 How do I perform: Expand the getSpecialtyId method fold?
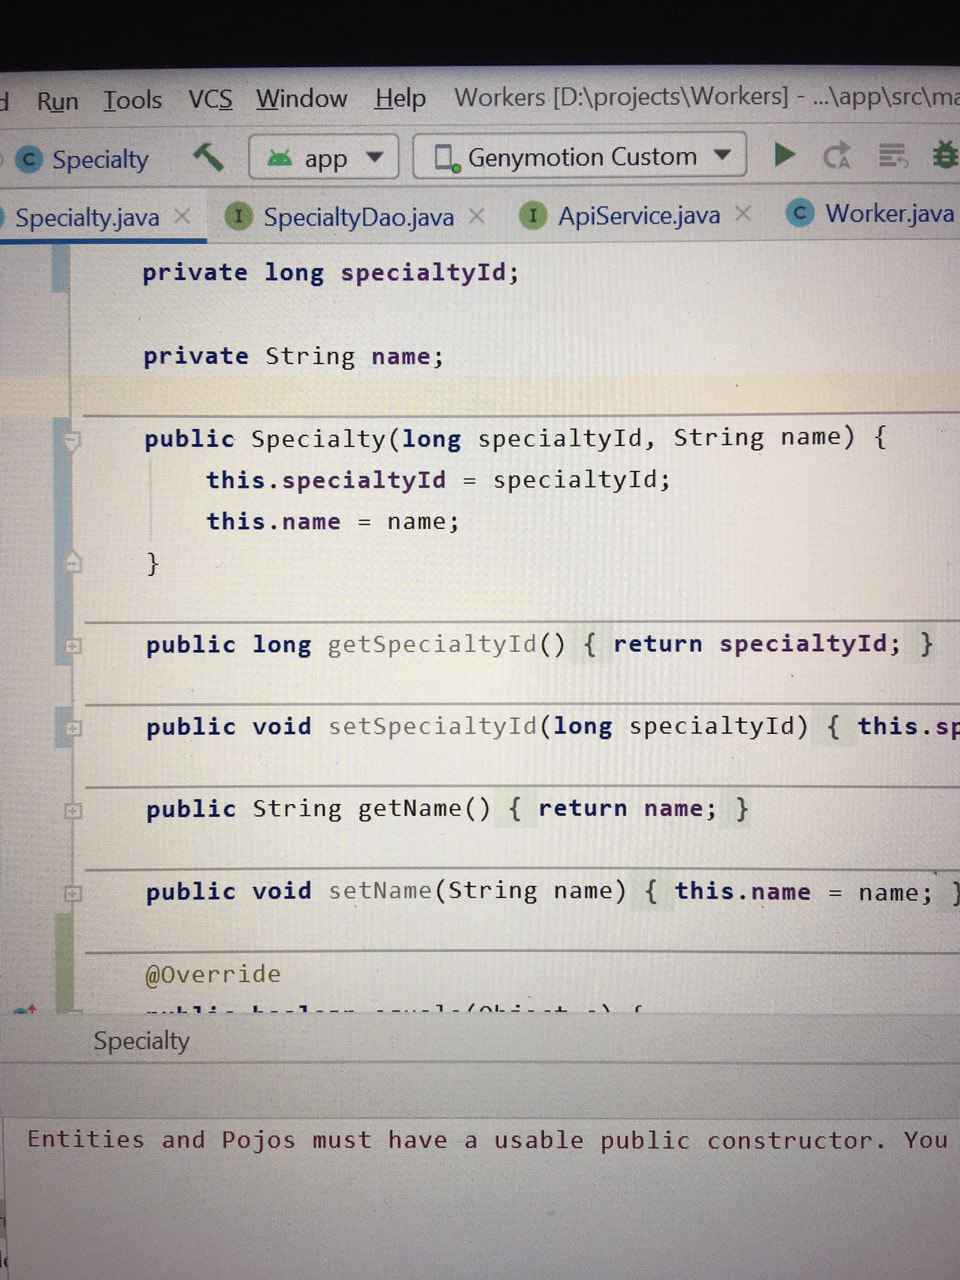72,646
